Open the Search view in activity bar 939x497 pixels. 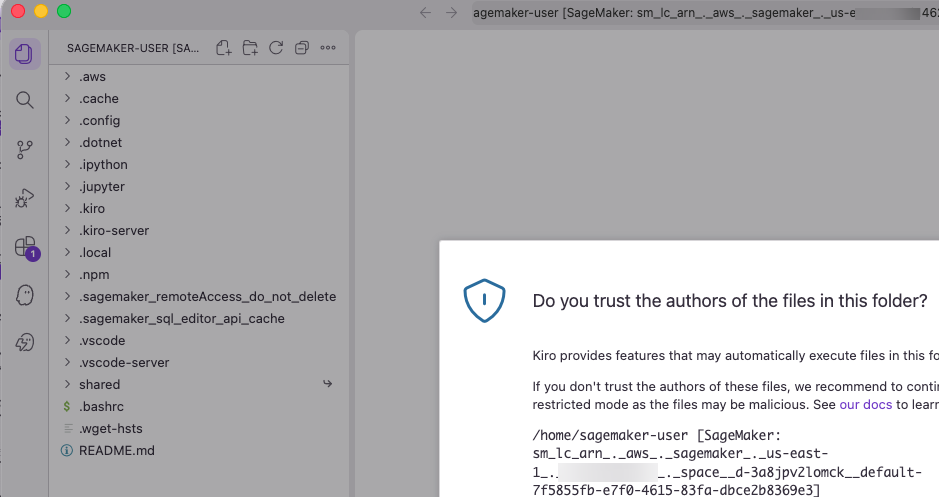click(25, 100)
